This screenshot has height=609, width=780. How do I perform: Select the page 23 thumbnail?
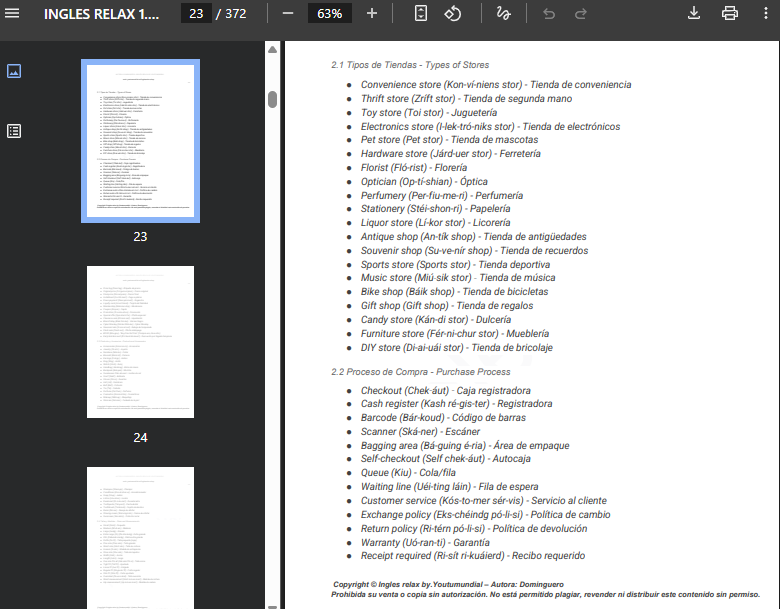140,141
